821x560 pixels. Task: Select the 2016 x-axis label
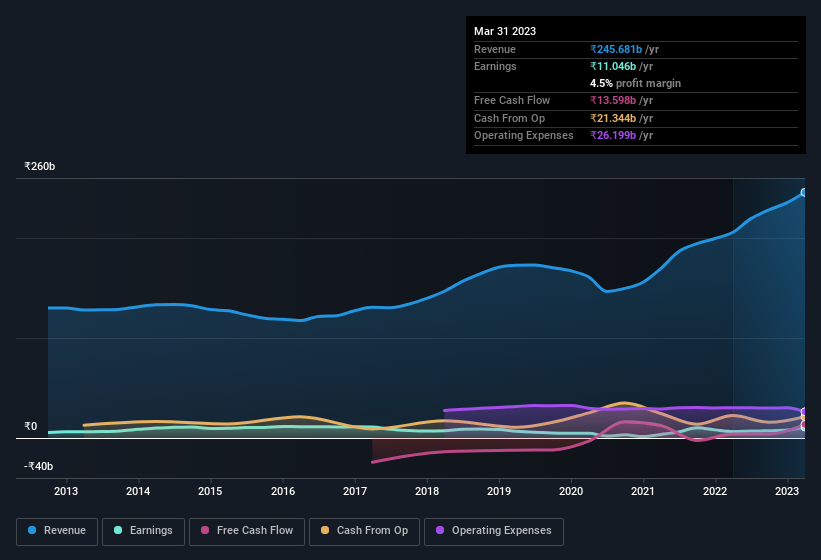click(283, 491)
